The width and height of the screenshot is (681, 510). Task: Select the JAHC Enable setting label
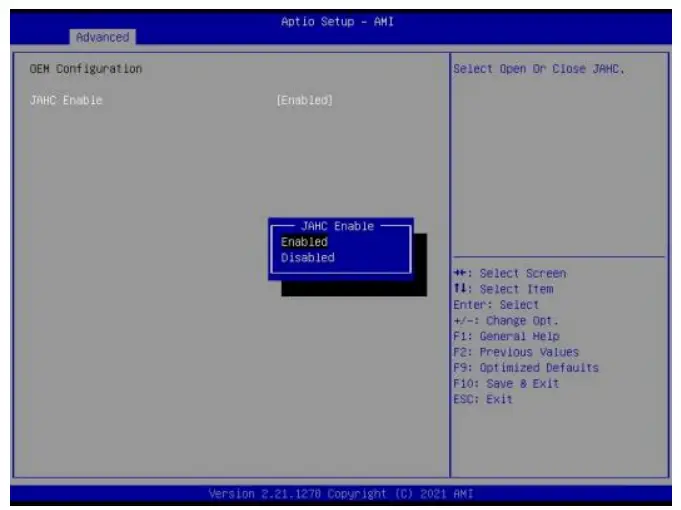[66, 100]
